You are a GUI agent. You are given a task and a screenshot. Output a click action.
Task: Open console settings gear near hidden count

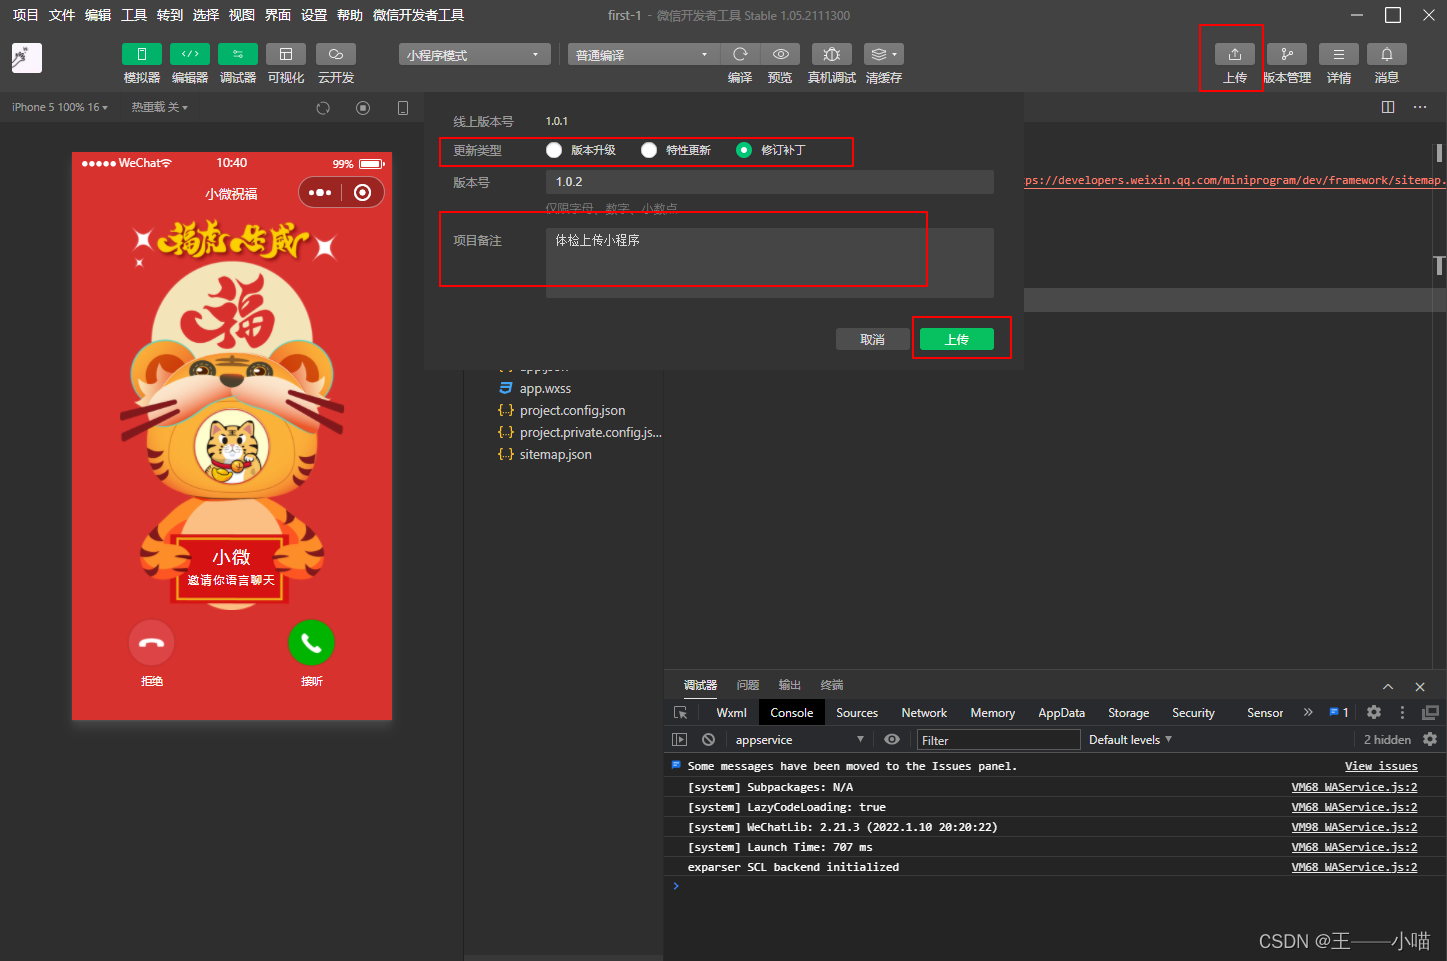point(1430,739)
